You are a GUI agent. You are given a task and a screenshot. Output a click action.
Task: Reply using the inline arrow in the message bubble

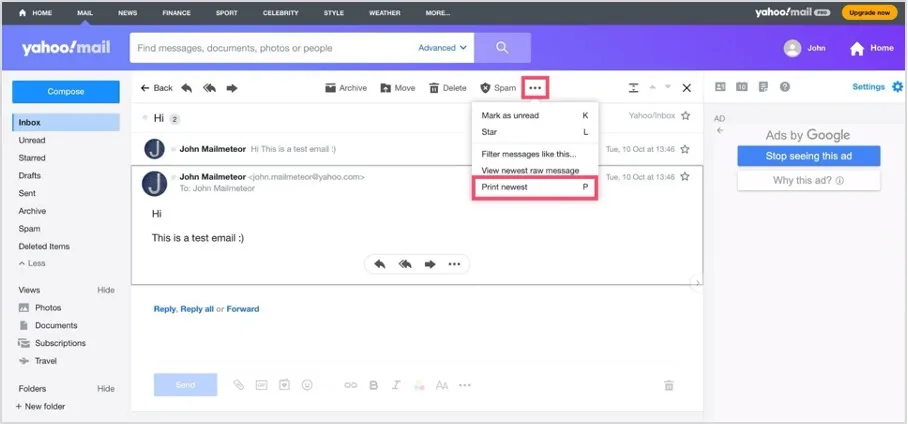coord(380,264)
